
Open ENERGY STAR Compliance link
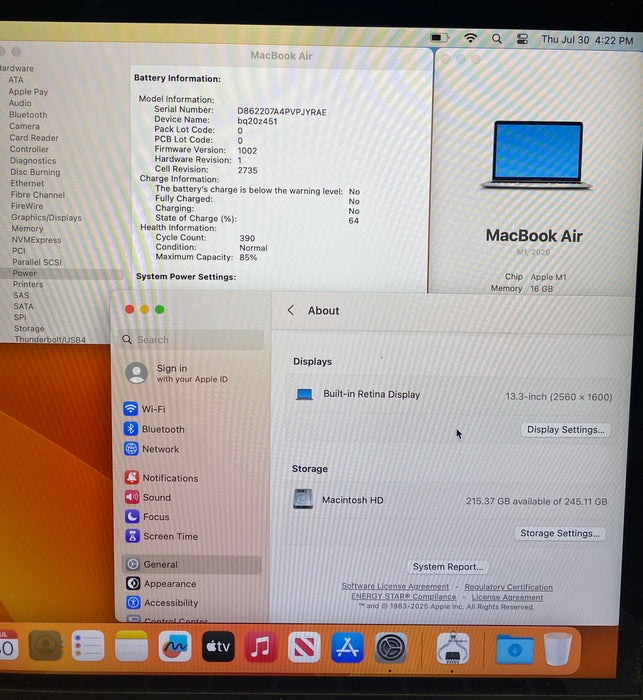404,596
